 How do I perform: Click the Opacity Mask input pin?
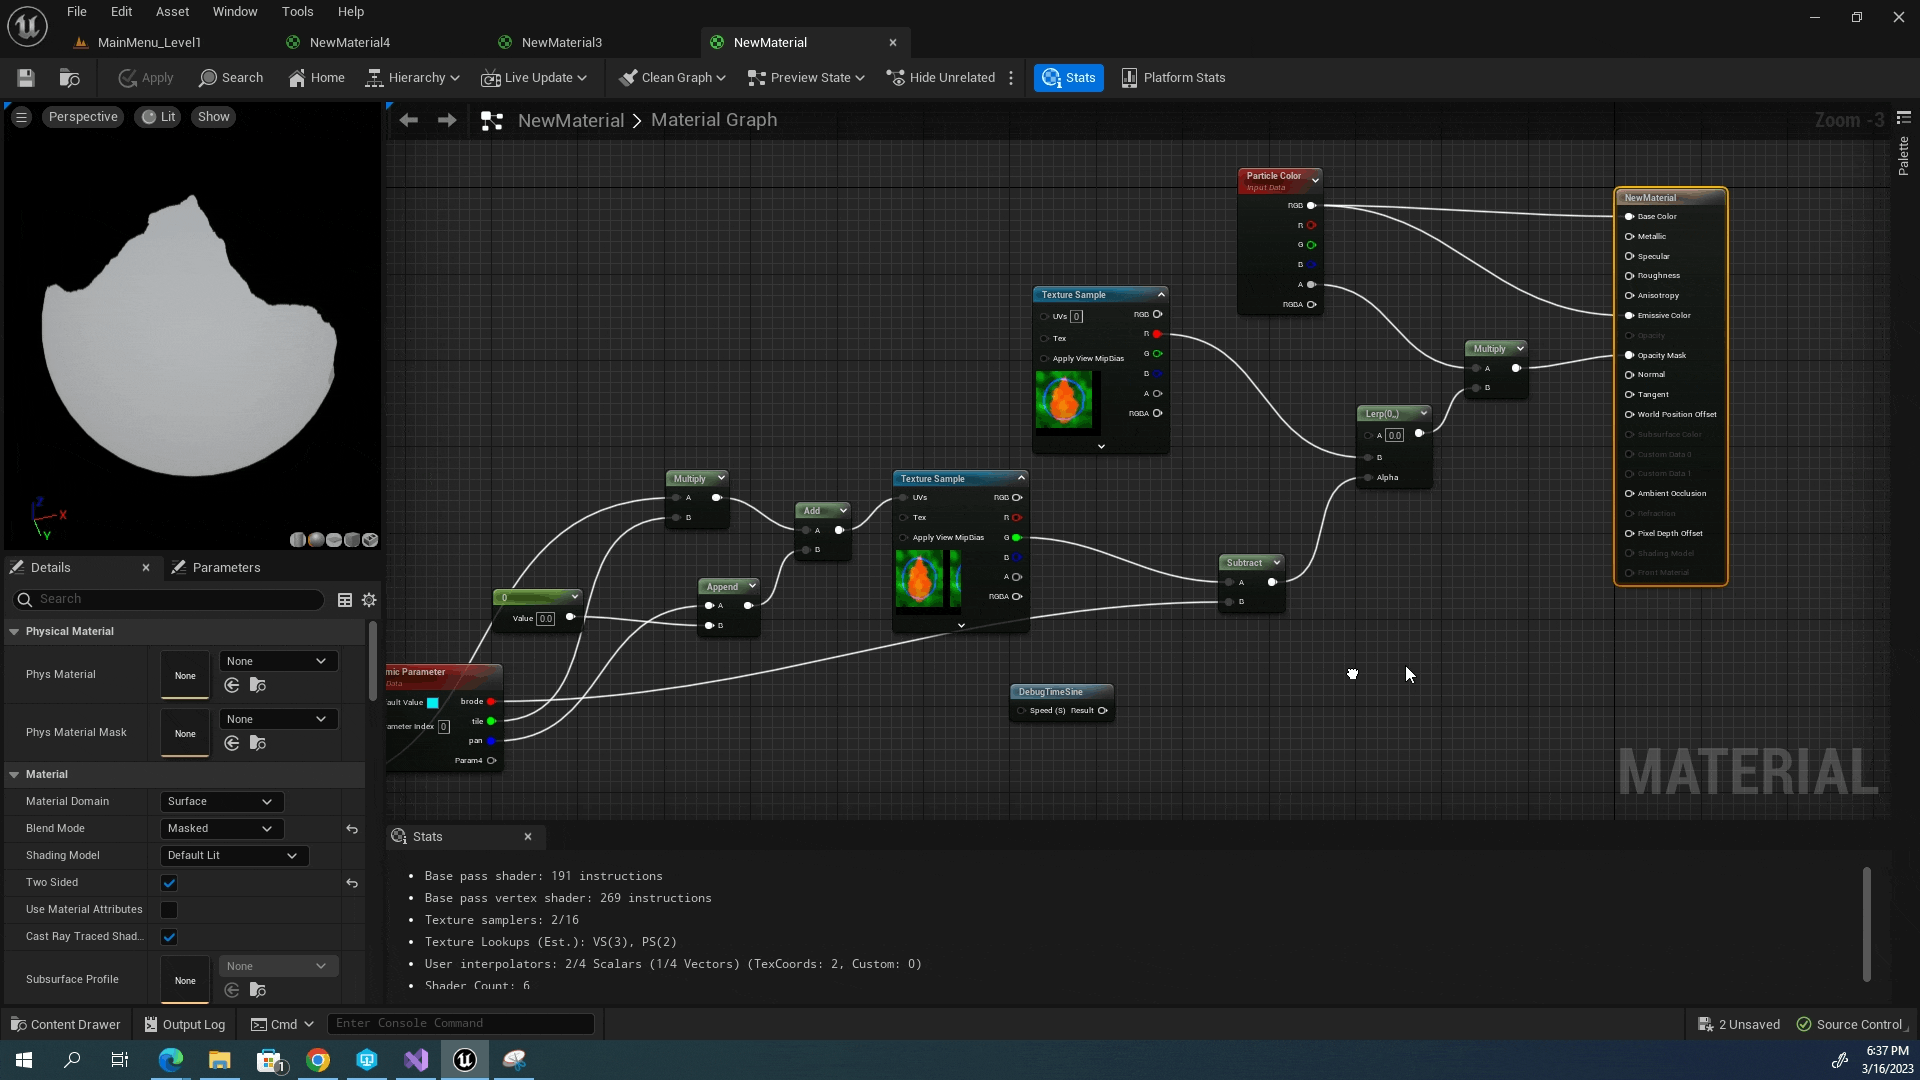click(1629, 355)
